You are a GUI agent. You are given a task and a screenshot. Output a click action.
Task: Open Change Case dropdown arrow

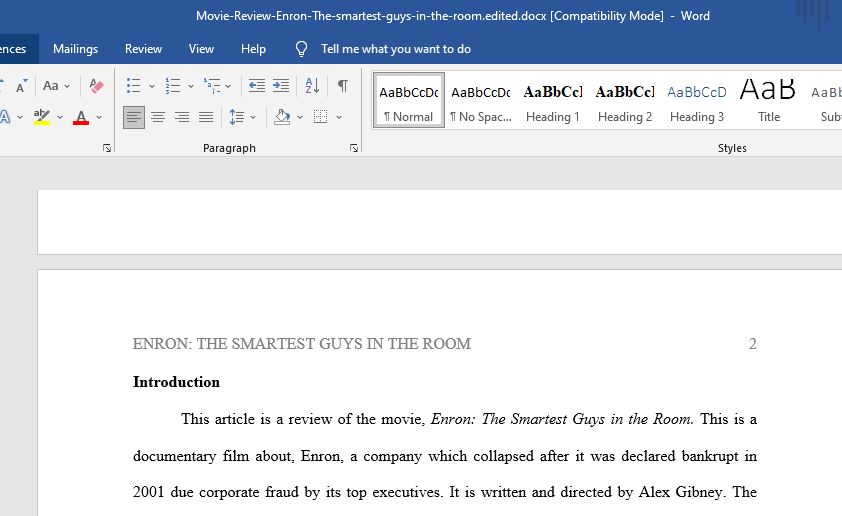[x=67, y=86]
